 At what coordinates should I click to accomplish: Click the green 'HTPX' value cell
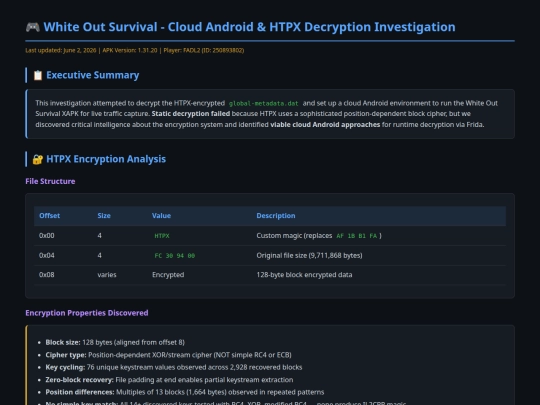pyautogui.click(x=162, y=236)
